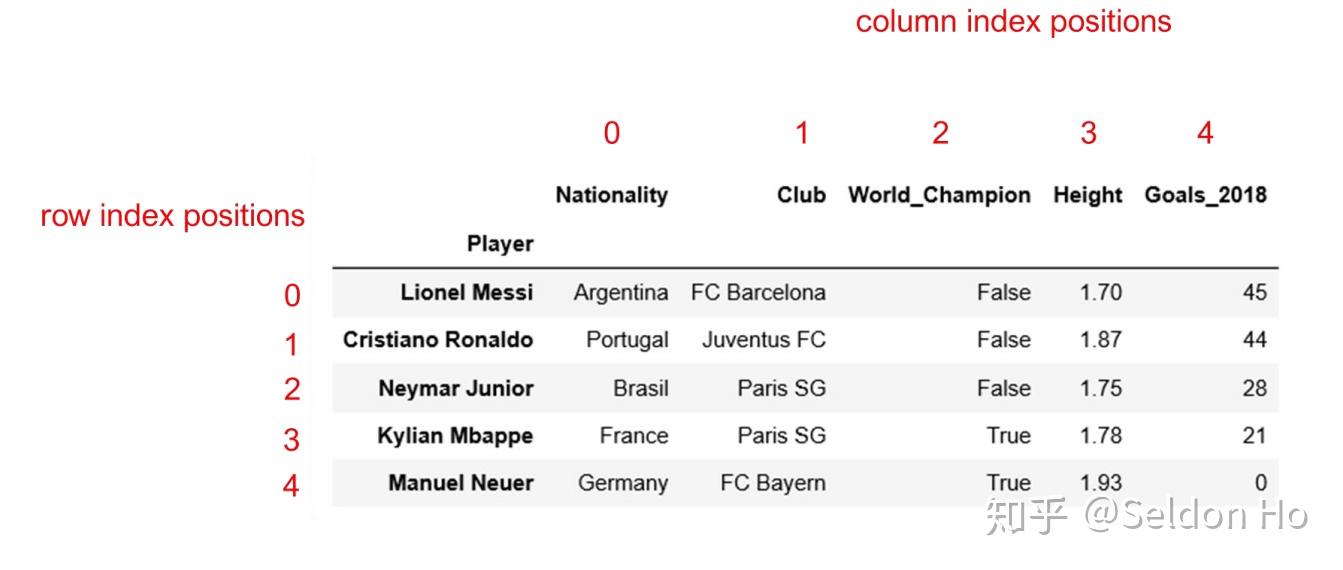Click Messi's goals value 45

click(x=1254, y=292)
